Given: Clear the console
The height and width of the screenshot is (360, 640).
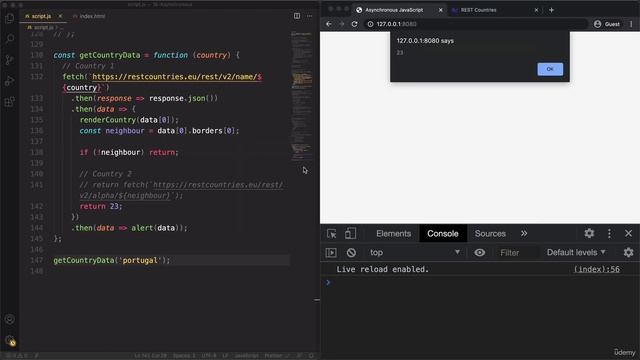Looking at the screenshot, I should [x=351, y=253].
